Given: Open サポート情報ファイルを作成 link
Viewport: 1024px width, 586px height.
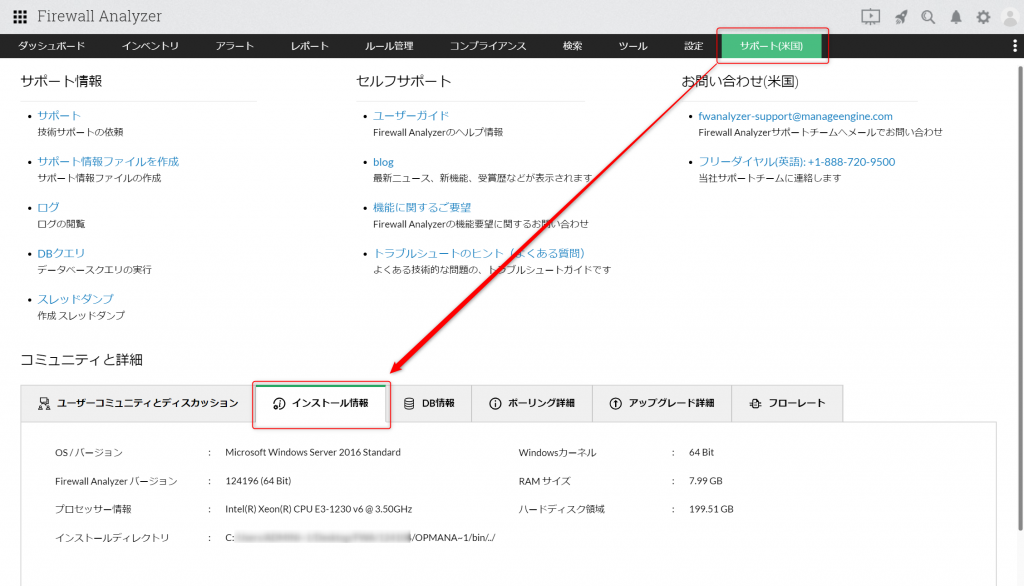Looking at the screenshot, I should coord(108,161).
